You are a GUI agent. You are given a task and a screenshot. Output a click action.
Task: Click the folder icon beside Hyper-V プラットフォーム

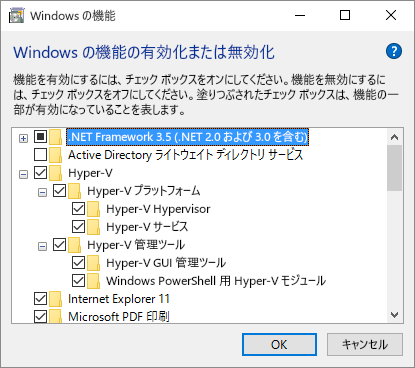75,191
